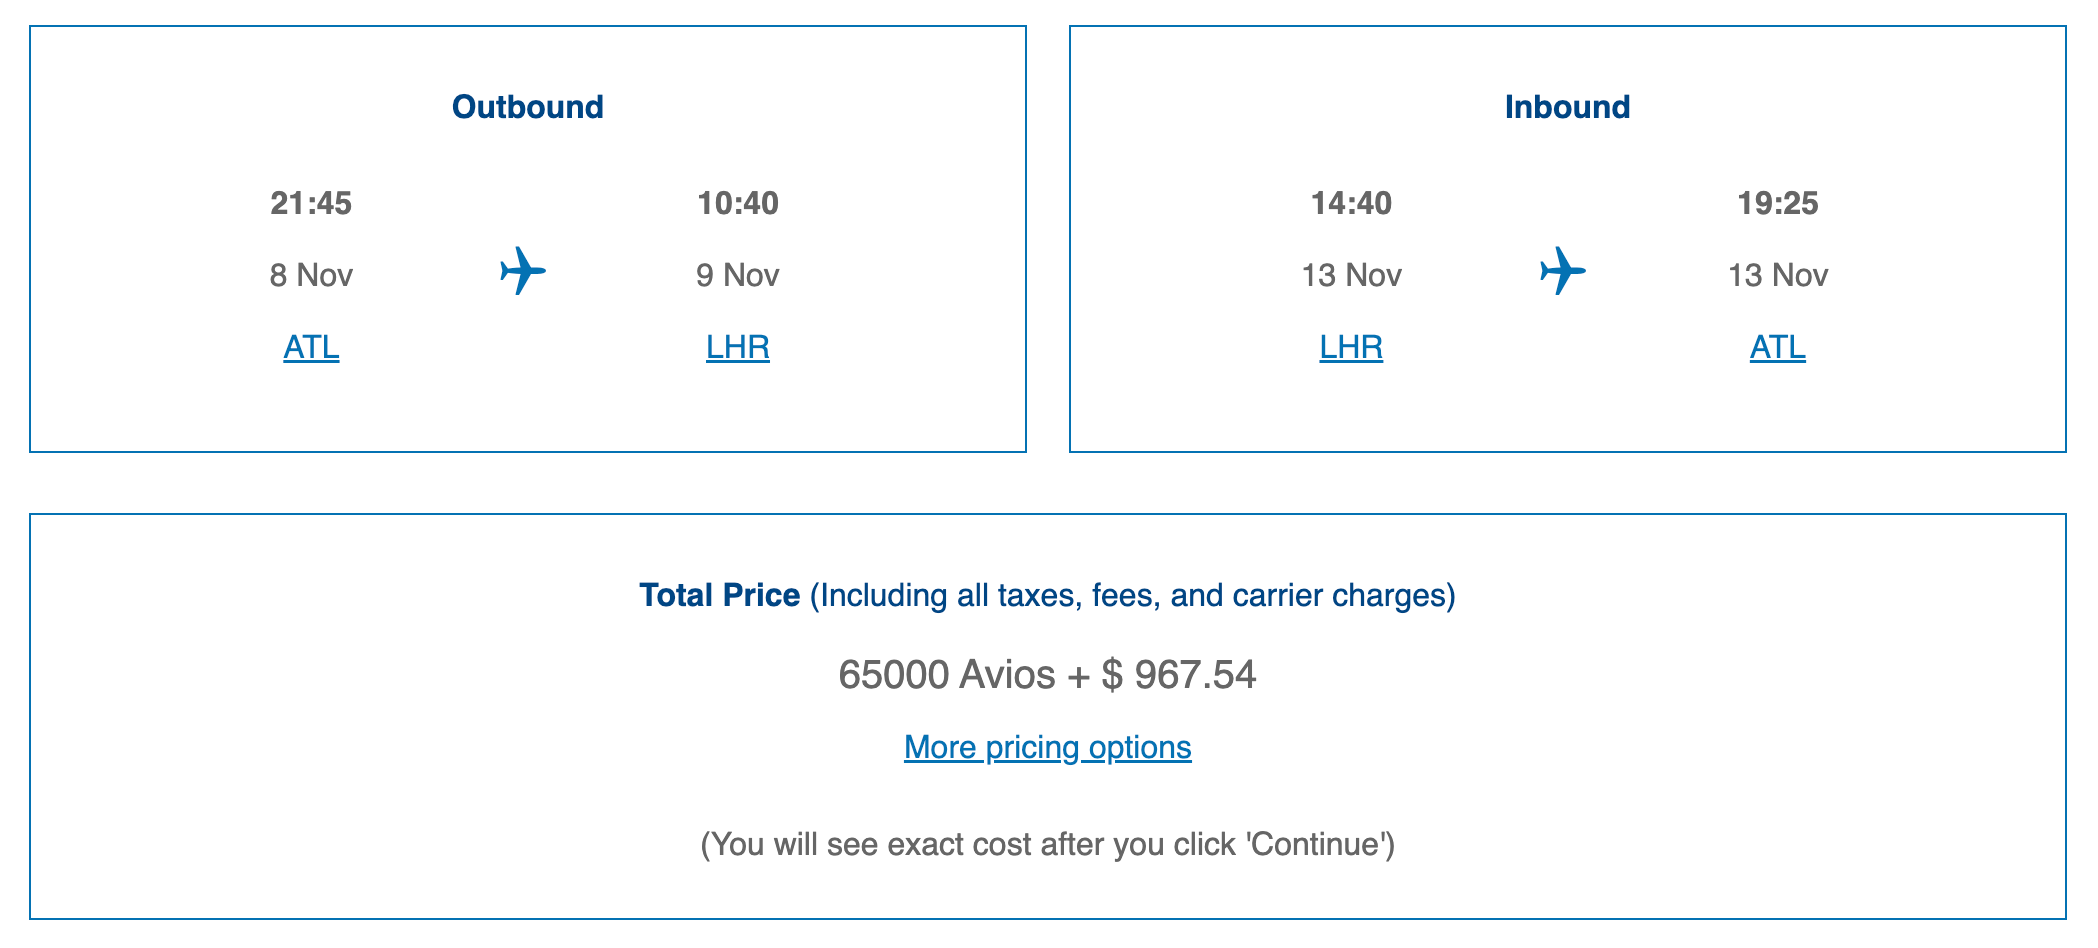The width and height of the screenshot is (2098, 948).
Task: Click the 13 Nov date under 14:40
Action: [1351, 275]
